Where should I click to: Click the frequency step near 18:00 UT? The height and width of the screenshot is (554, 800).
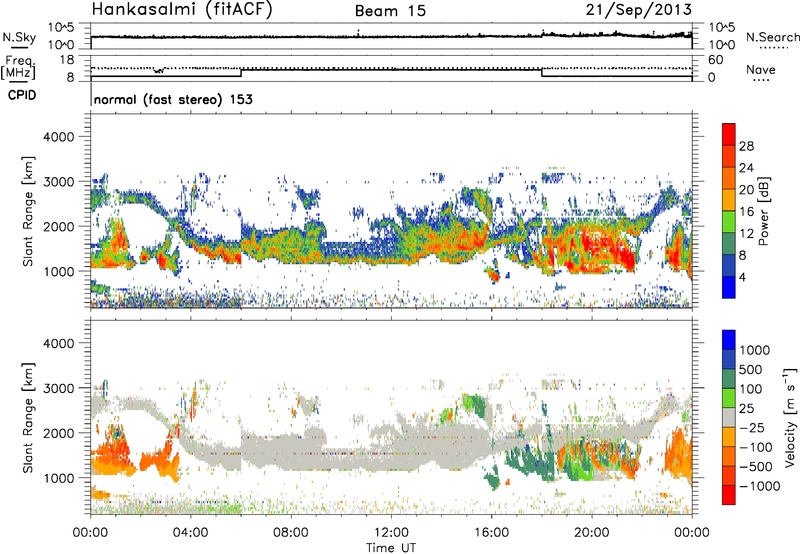point(541,73)
